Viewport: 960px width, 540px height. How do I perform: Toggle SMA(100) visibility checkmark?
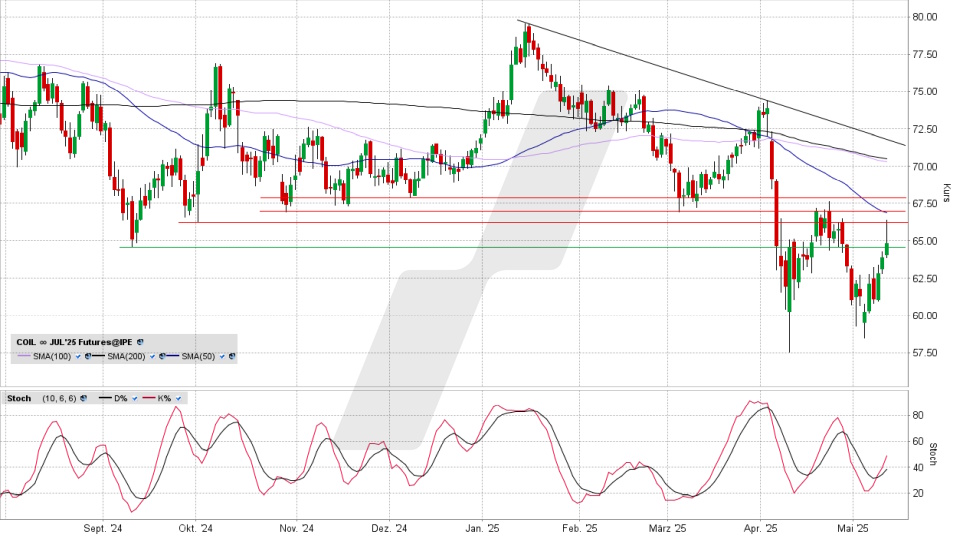[78, 356]
